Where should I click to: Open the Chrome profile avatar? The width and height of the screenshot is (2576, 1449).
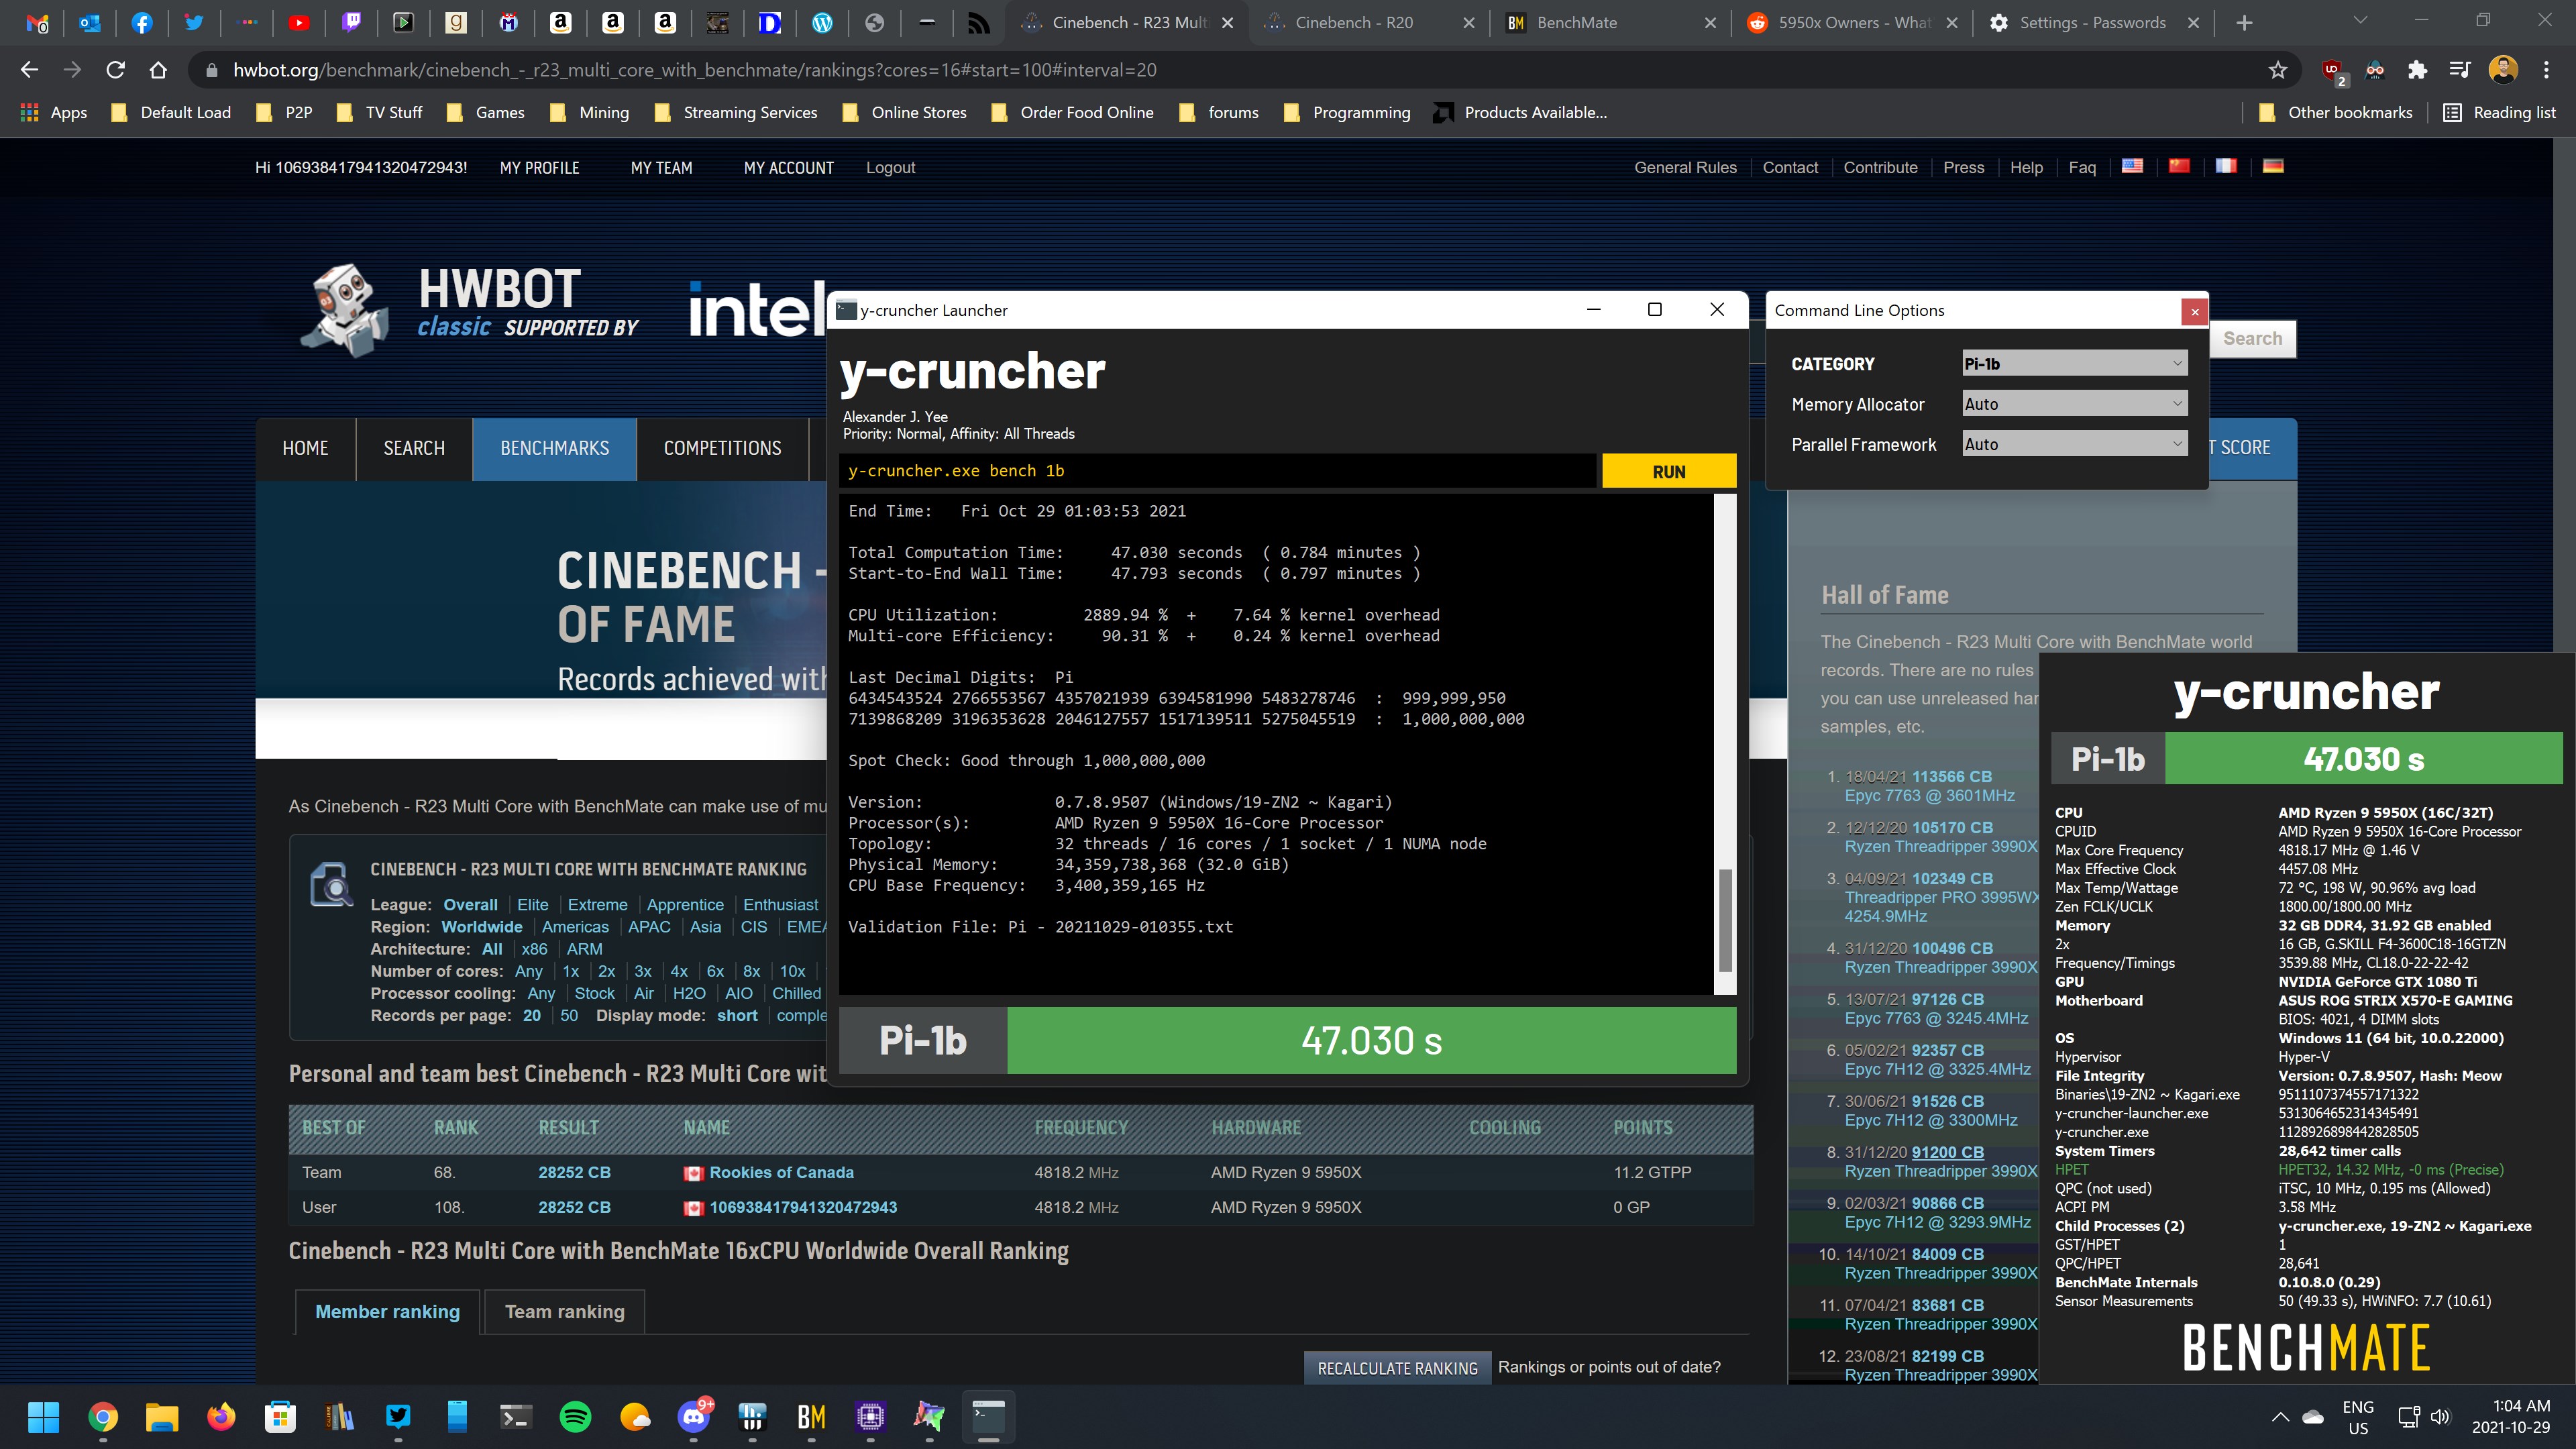point(2503,70)
